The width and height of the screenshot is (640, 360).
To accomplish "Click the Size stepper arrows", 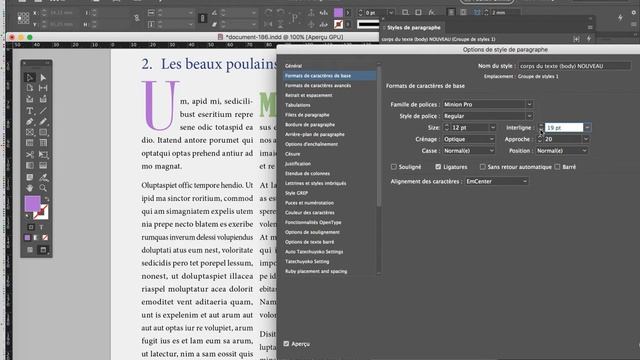I will point(446,127).
